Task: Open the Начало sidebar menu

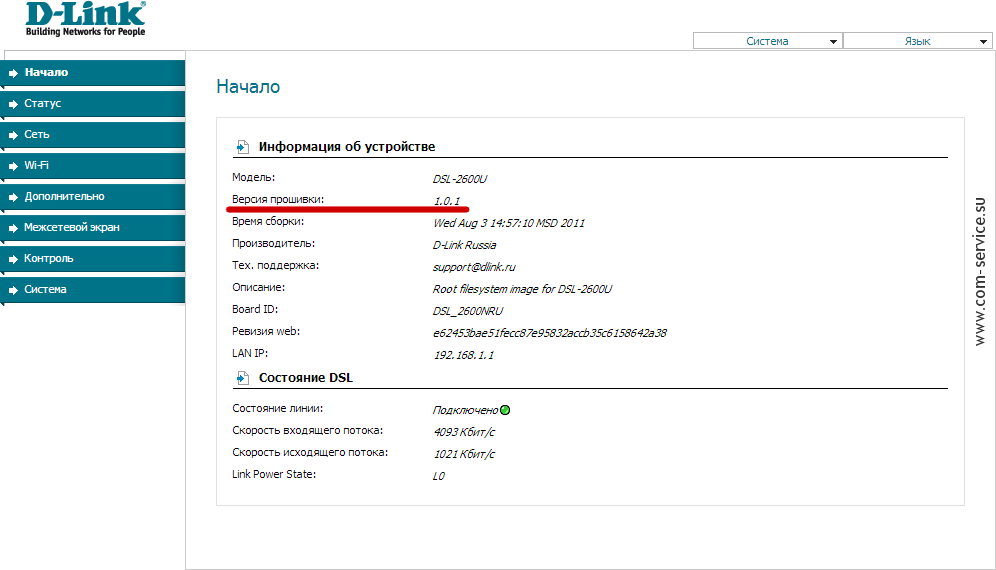Action: click(x=93, y=72)
